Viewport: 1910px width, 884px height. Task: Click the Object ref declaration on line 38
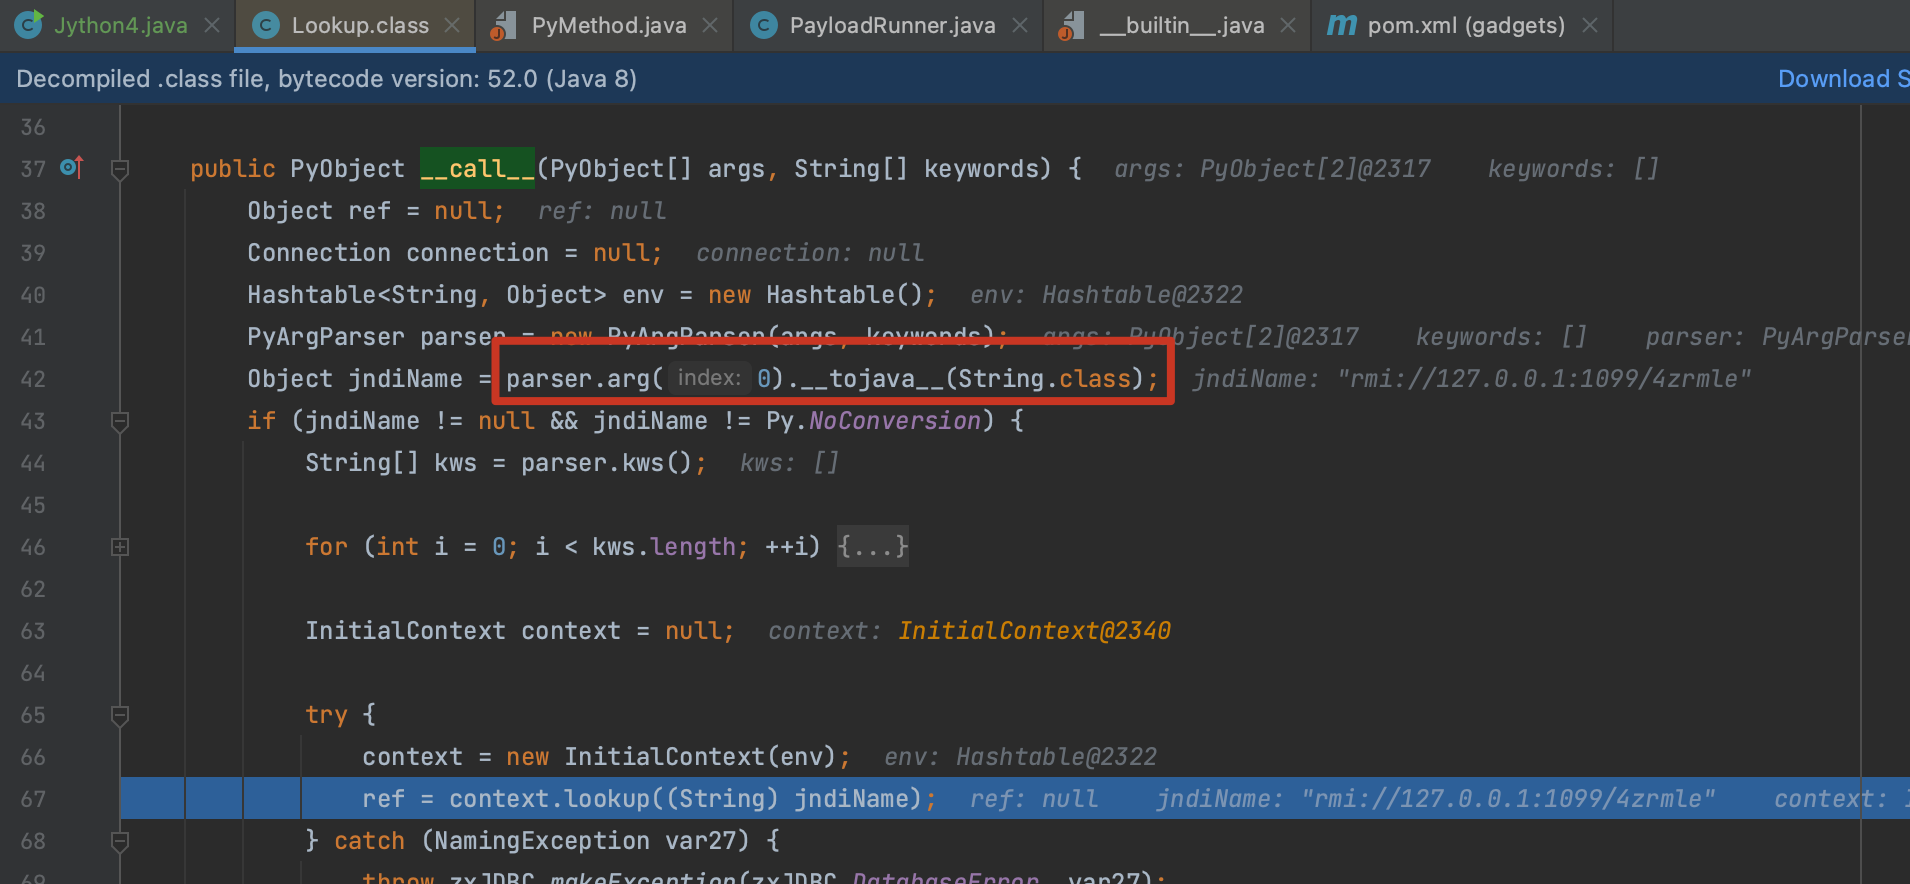click(319, 211)
